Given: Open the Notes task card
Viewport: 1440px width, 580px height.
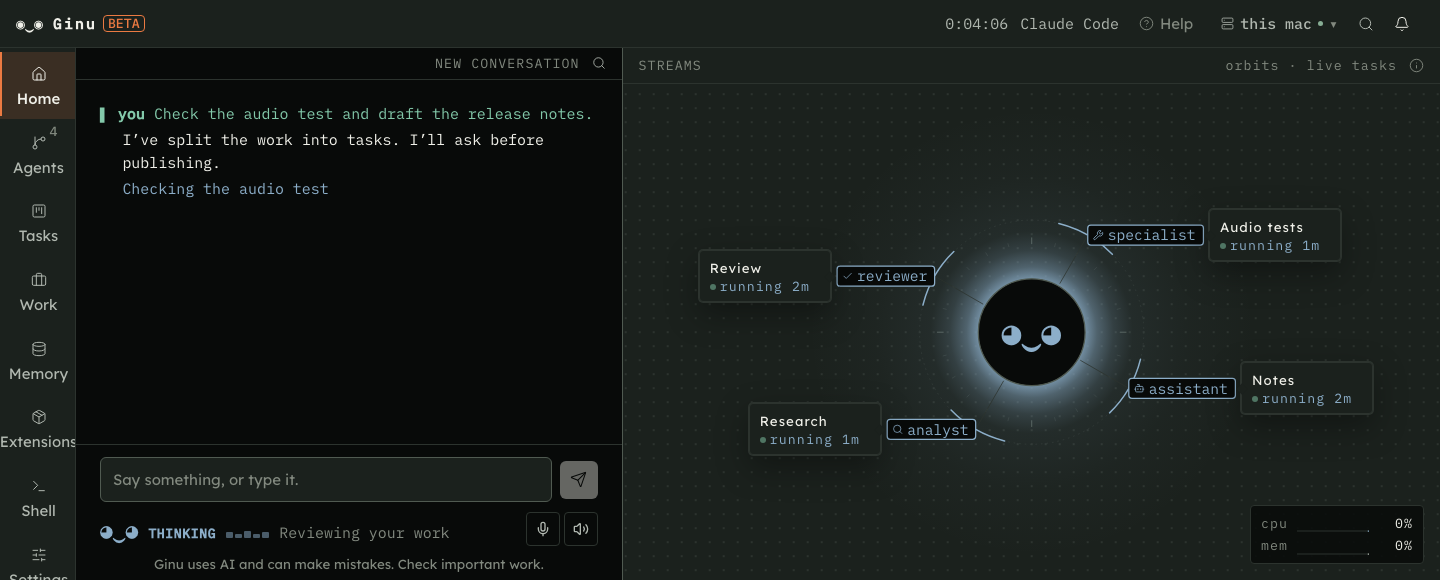Looking at the screenshot, I should coord(1307,388).
